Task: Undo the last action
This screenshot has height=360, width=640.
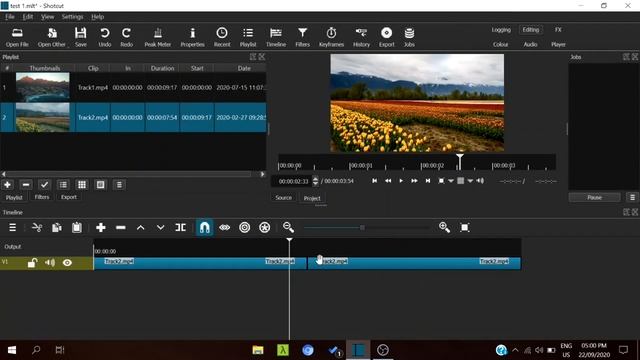Action: pos(104,37)
